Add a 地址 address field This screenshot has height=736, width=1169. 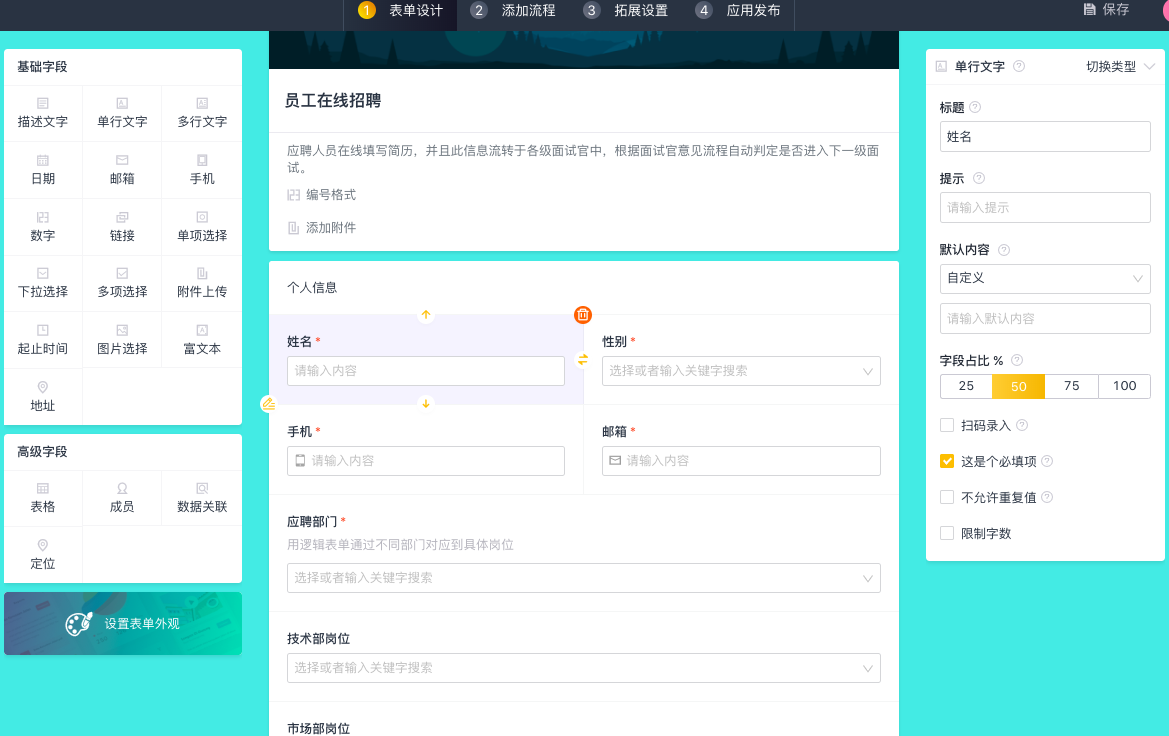(x=42, y=397)
